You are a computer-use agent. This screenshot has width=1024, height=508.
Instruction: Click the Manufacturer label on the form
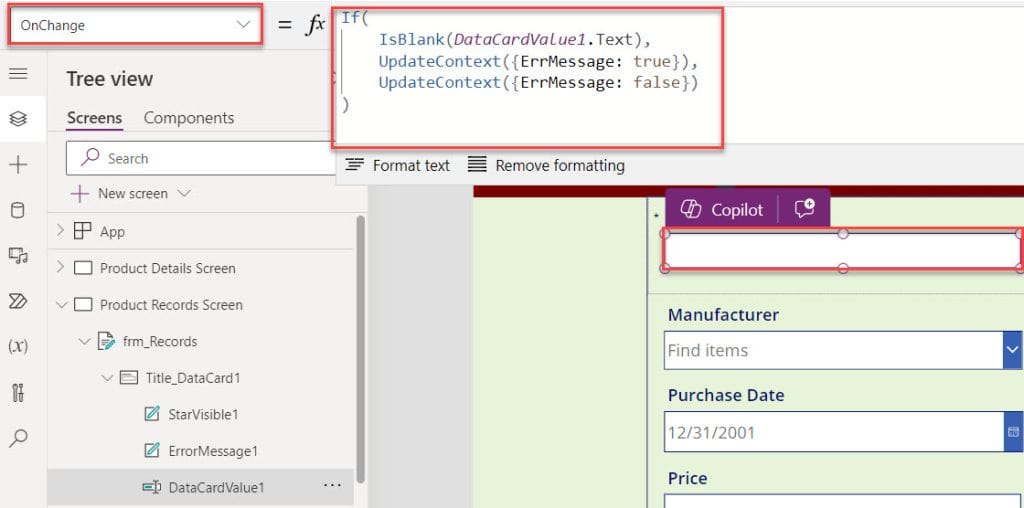pos(723,315)
